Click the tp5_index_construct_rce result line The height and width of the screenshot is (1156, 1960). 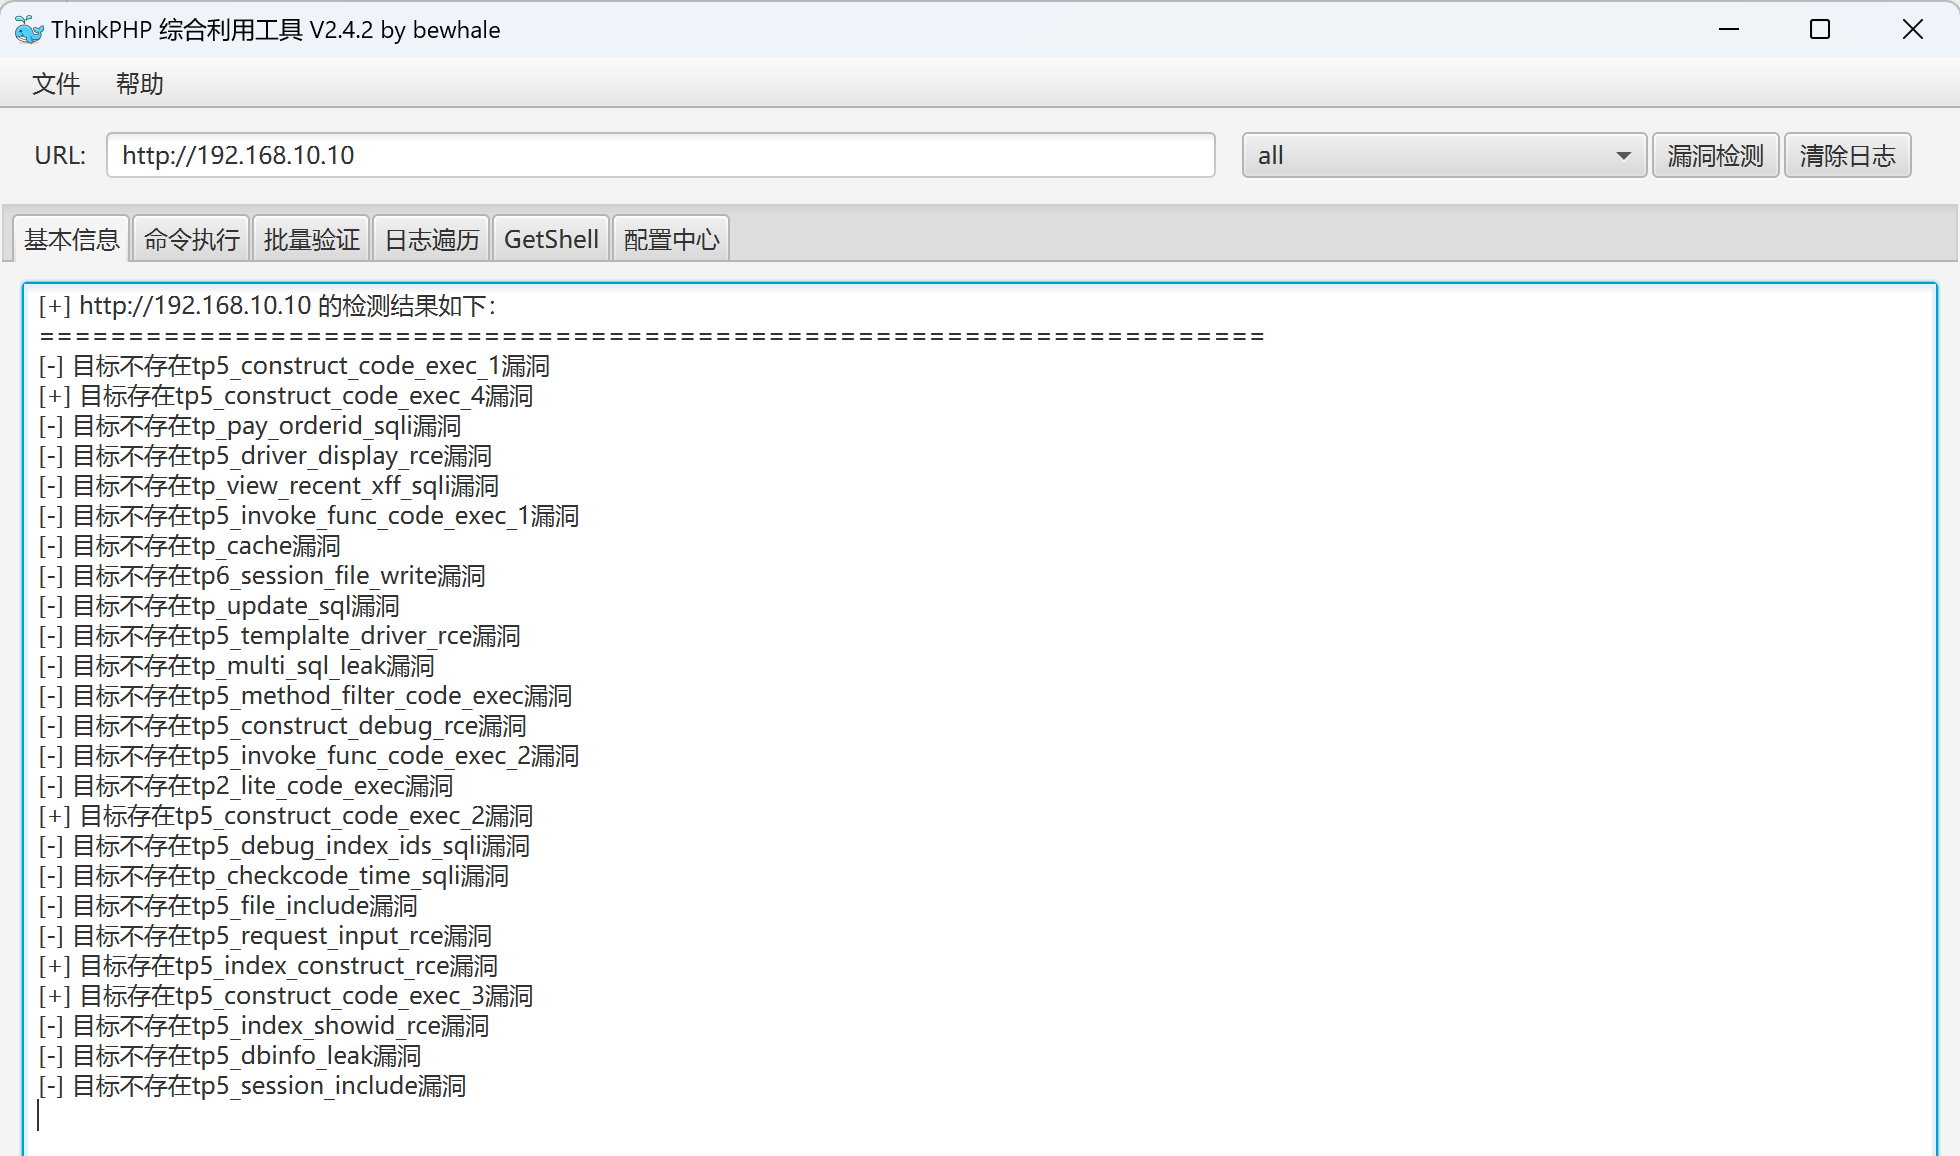[x=288, y=966]
